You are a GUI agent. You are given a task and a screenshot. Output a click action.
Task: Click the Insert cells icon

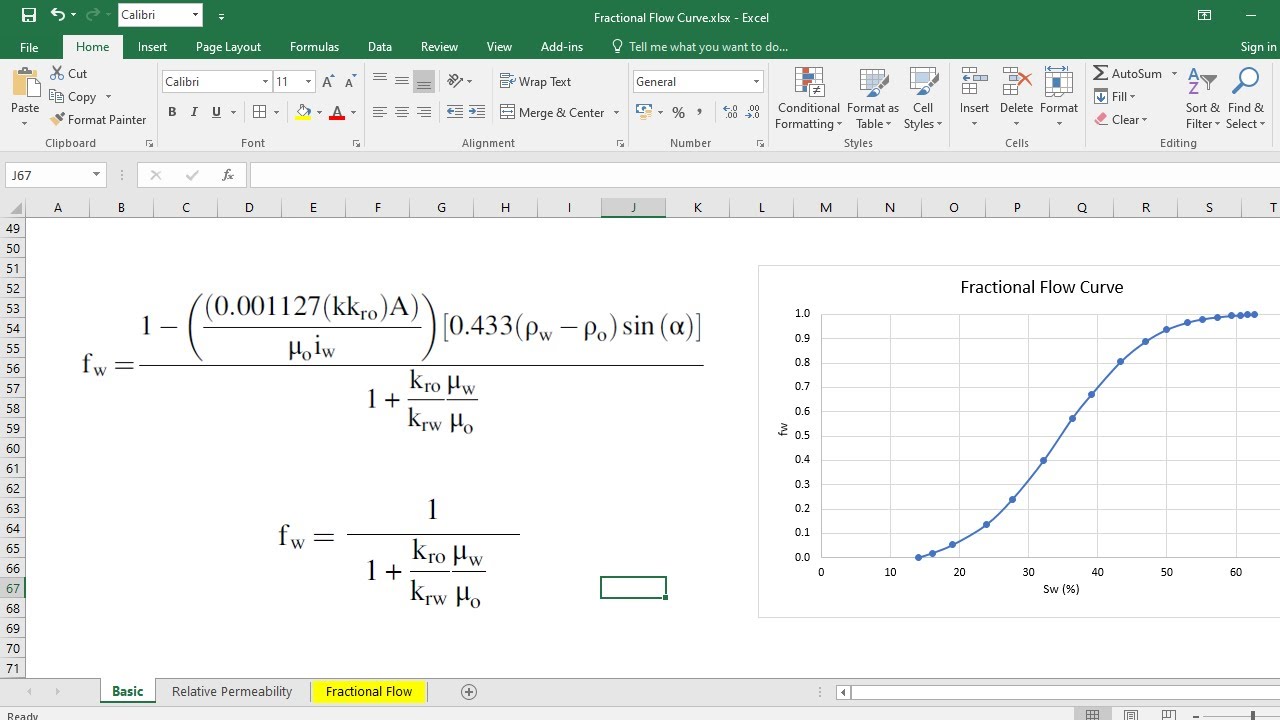pos(974,83)
